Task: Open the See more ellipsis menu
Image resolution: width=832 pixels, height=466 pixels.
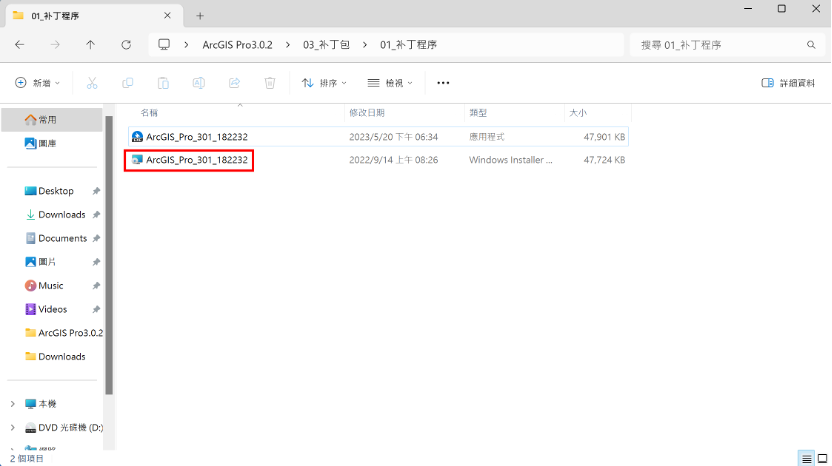Action: coord(443,83)
